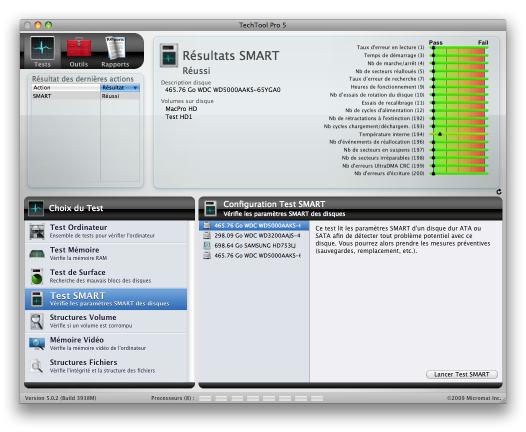Select Structures Volume in the test list
Screen dimensions: 526x432
(x=106, y=321)
